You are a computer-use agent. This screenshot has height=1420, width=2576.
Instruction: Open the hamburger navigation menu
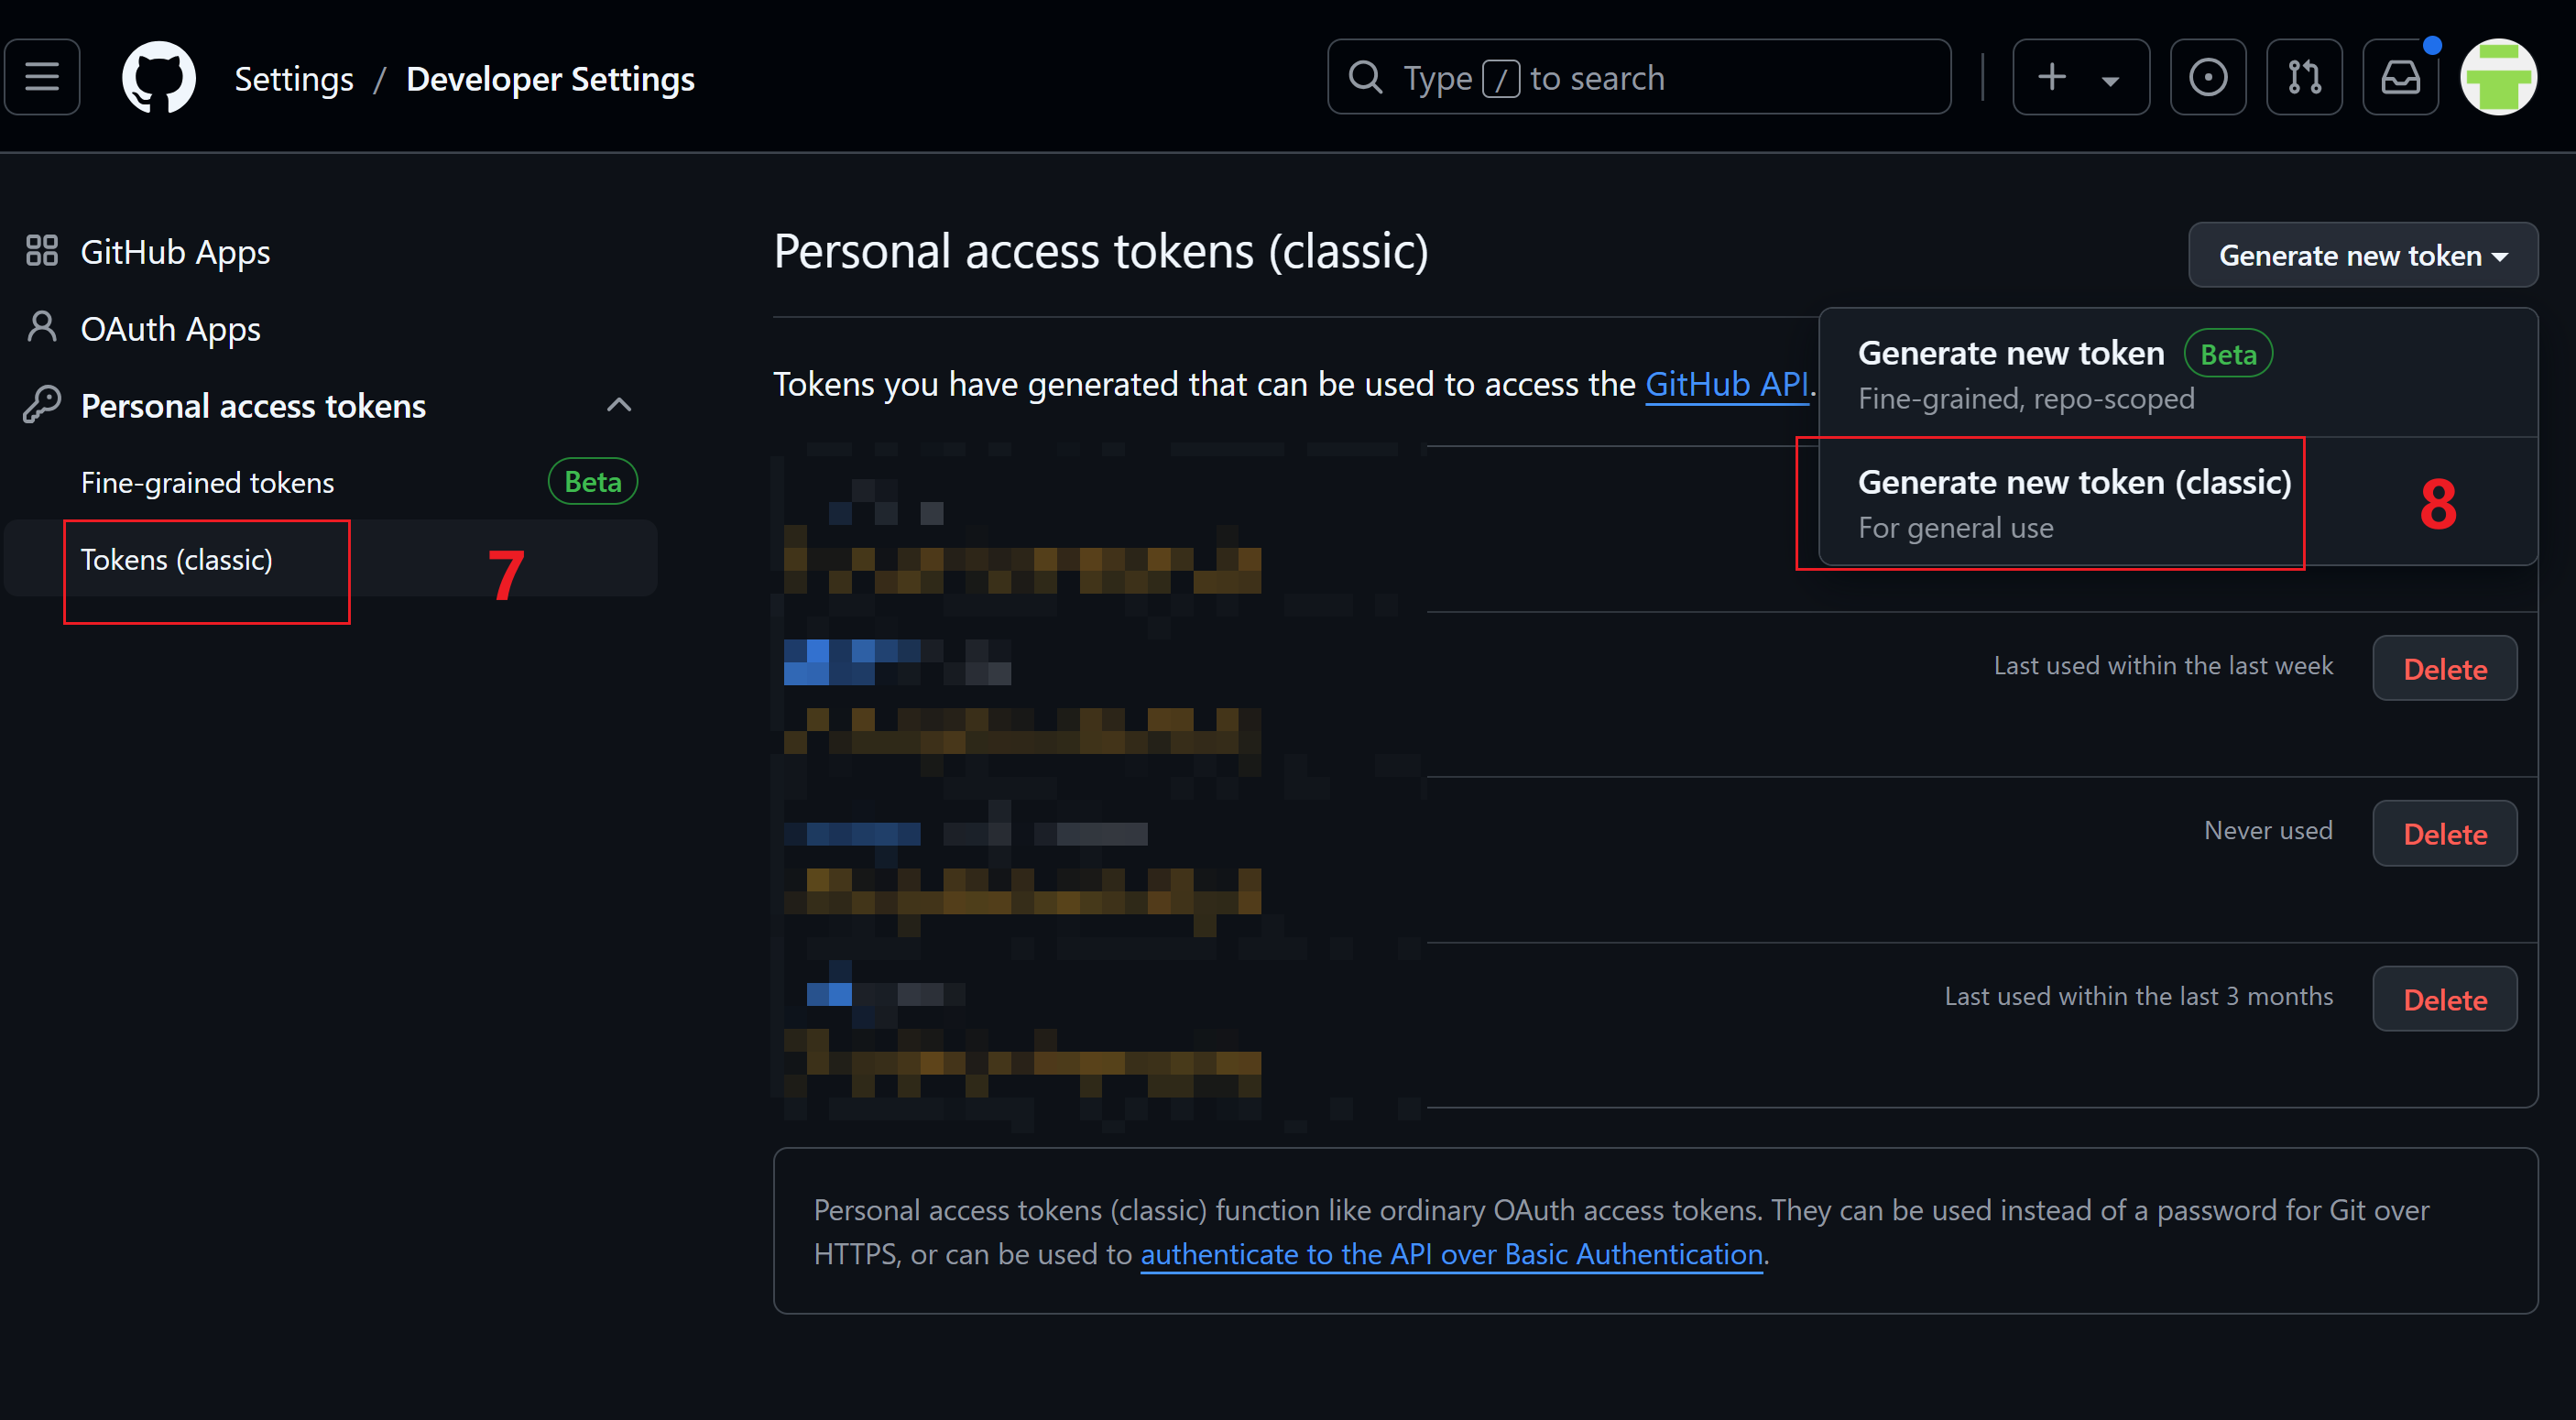click(x=42, y=77)
